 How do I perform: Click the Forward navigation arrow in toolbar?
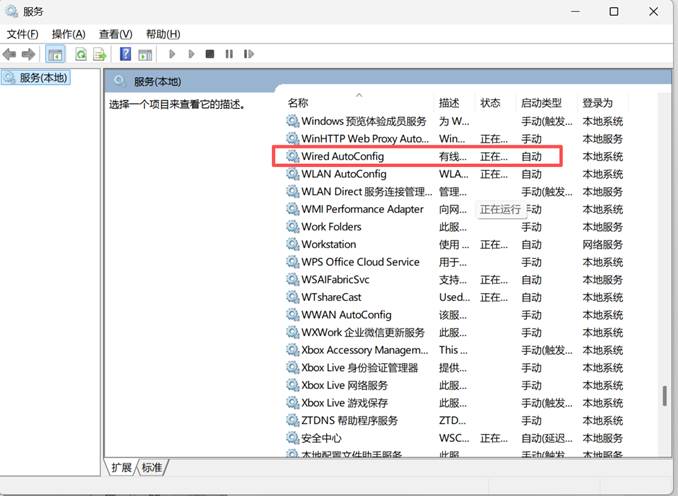click(28, 54)
